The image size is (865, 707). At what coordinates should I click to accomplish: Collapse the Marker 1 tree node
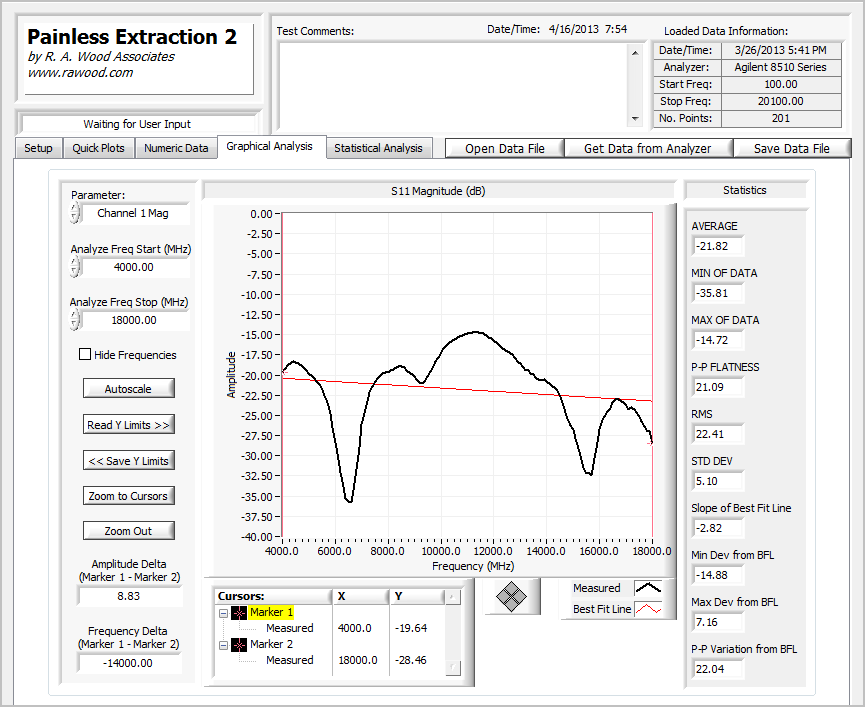tap(223, 613)
